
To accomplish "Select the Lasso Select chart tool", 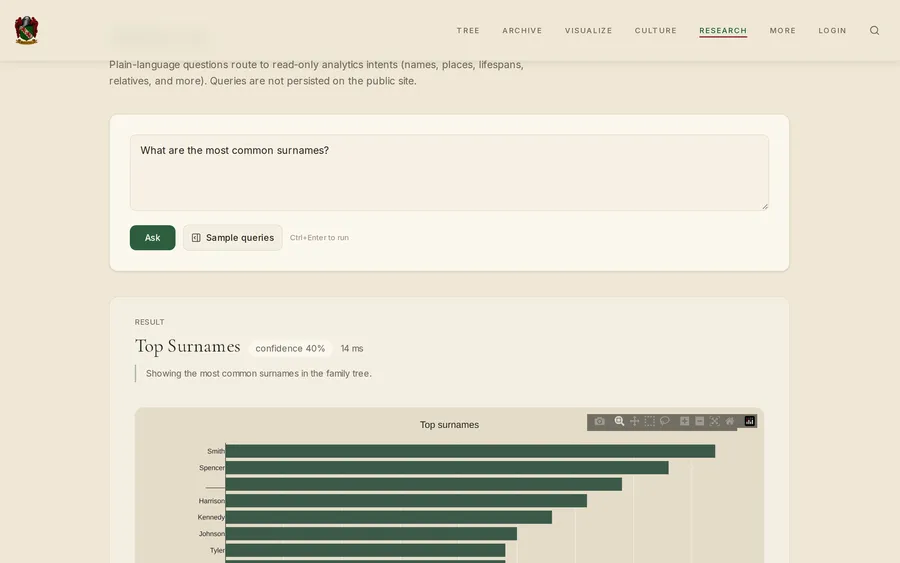I will click(x=665, y=421).
